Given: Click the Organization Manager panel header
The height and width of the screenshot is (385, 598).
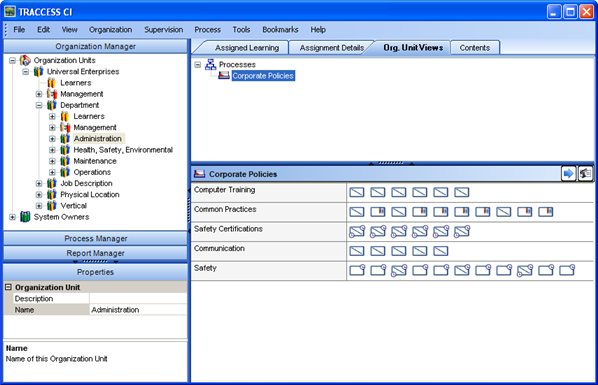Looking at the screenshot, I should point(95,46).
